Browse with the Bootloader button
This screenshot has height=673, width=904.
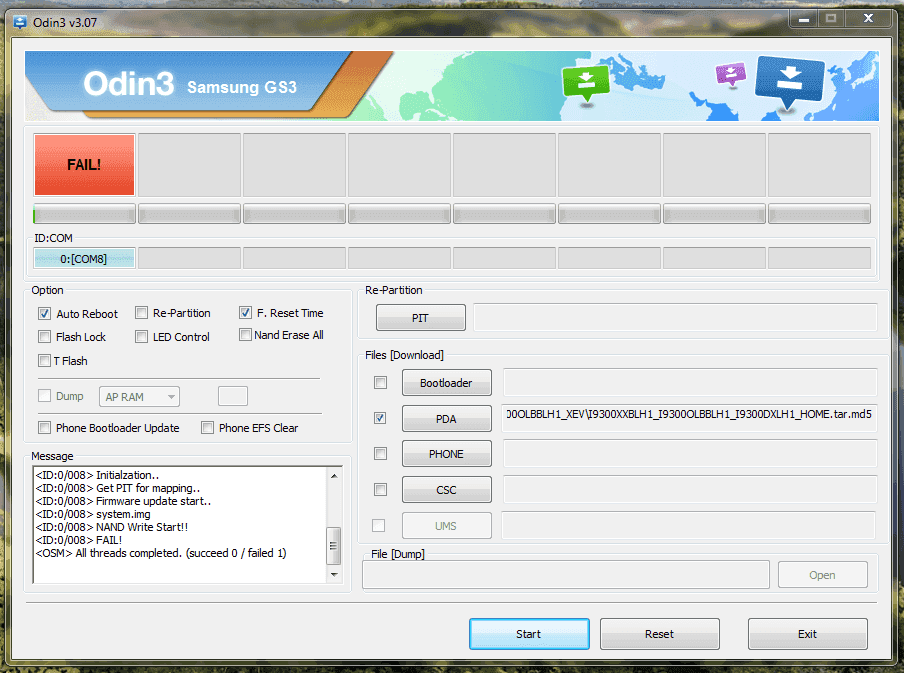(447, 383)
